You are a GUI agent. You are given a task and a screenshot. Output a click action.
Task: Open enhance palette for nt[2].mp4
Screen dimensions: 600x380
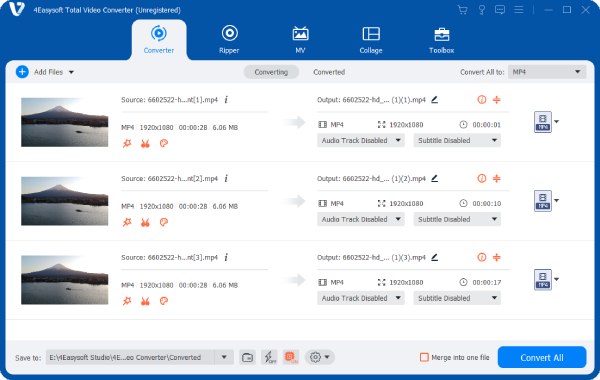point(164,222)
